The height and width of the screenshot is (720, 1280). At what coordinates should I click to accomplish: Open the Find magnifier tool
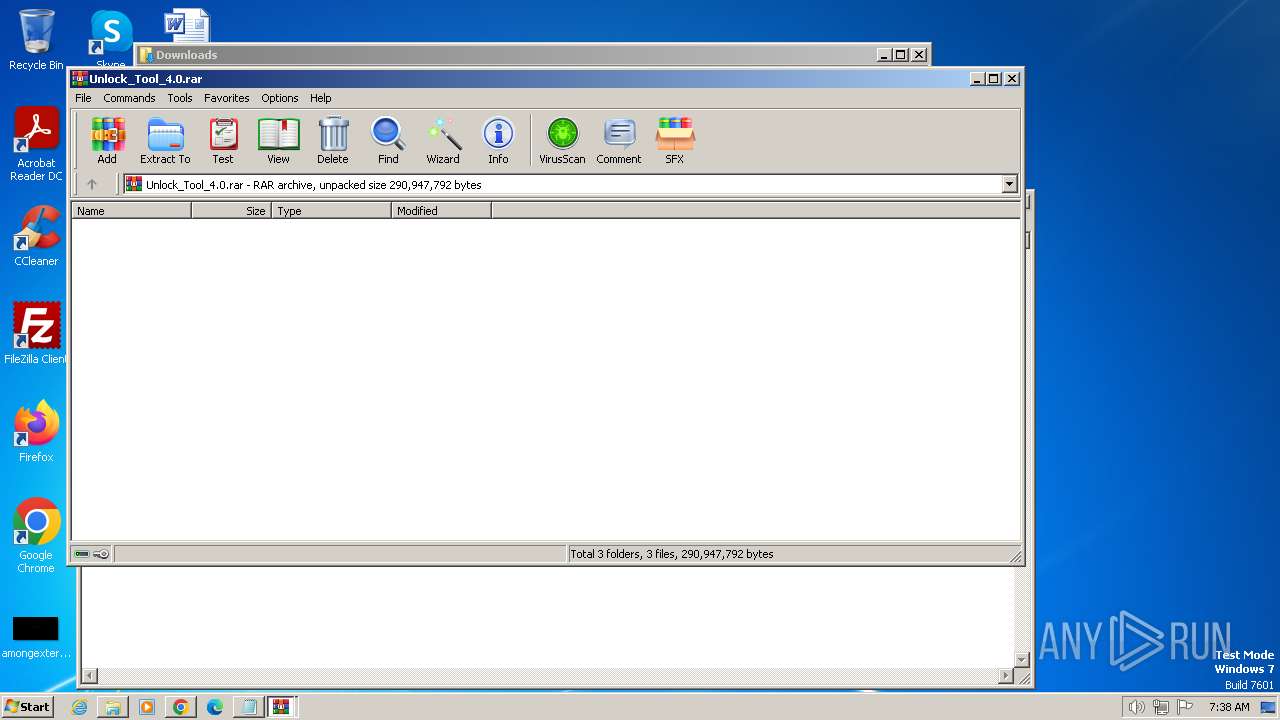tap(388, 140)
